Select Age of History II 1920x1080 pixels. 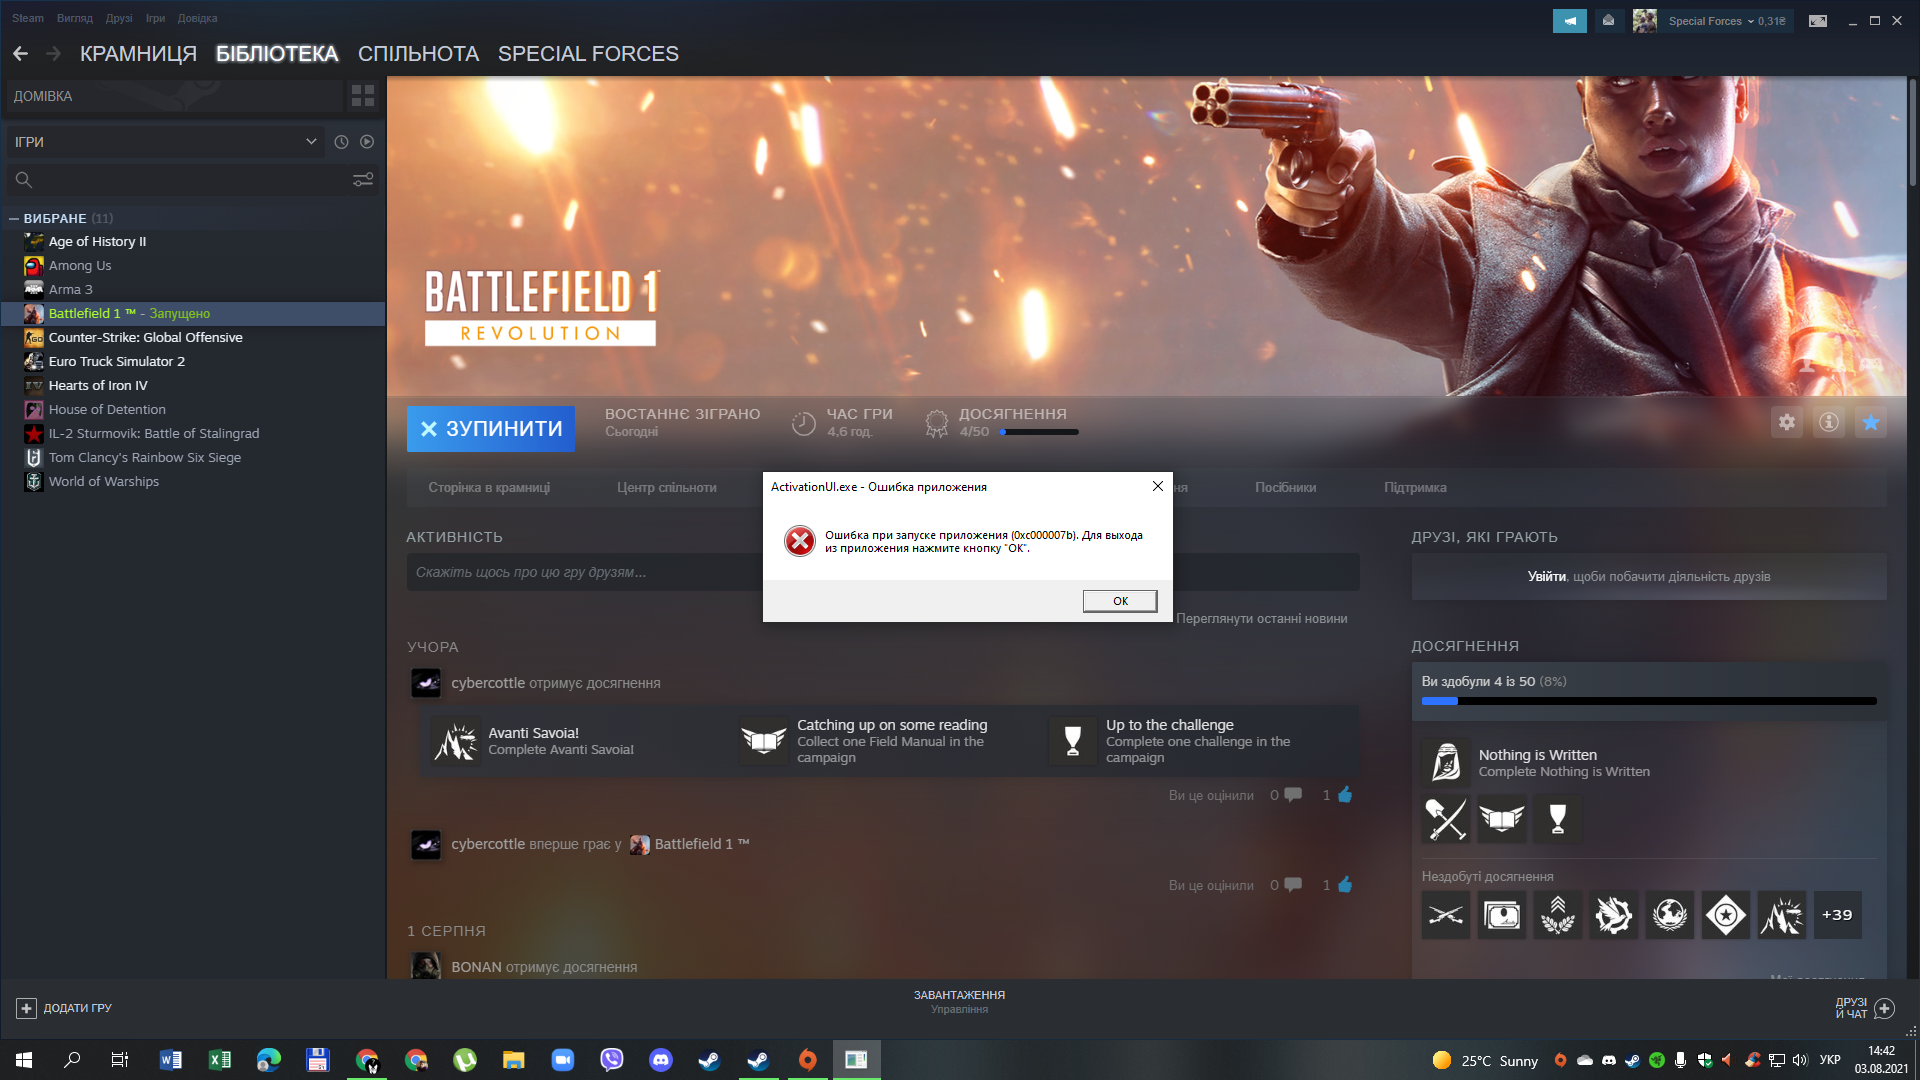coord(97,241)
